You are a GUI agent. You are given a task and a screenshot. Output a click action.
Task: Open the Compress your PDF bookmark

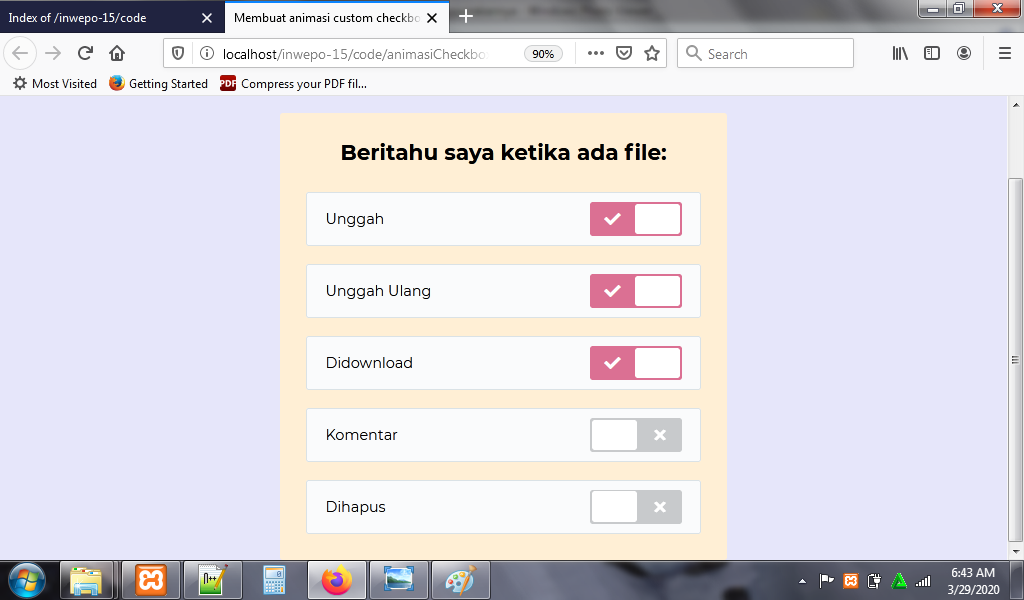coord(293,84)
